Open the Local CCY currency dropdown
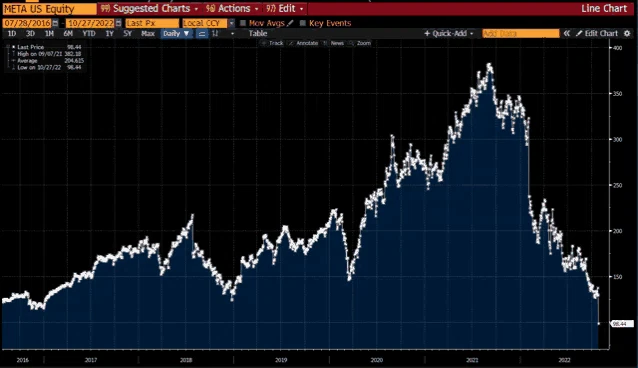The width and height of the screenshot is (638, 368). 232,23
